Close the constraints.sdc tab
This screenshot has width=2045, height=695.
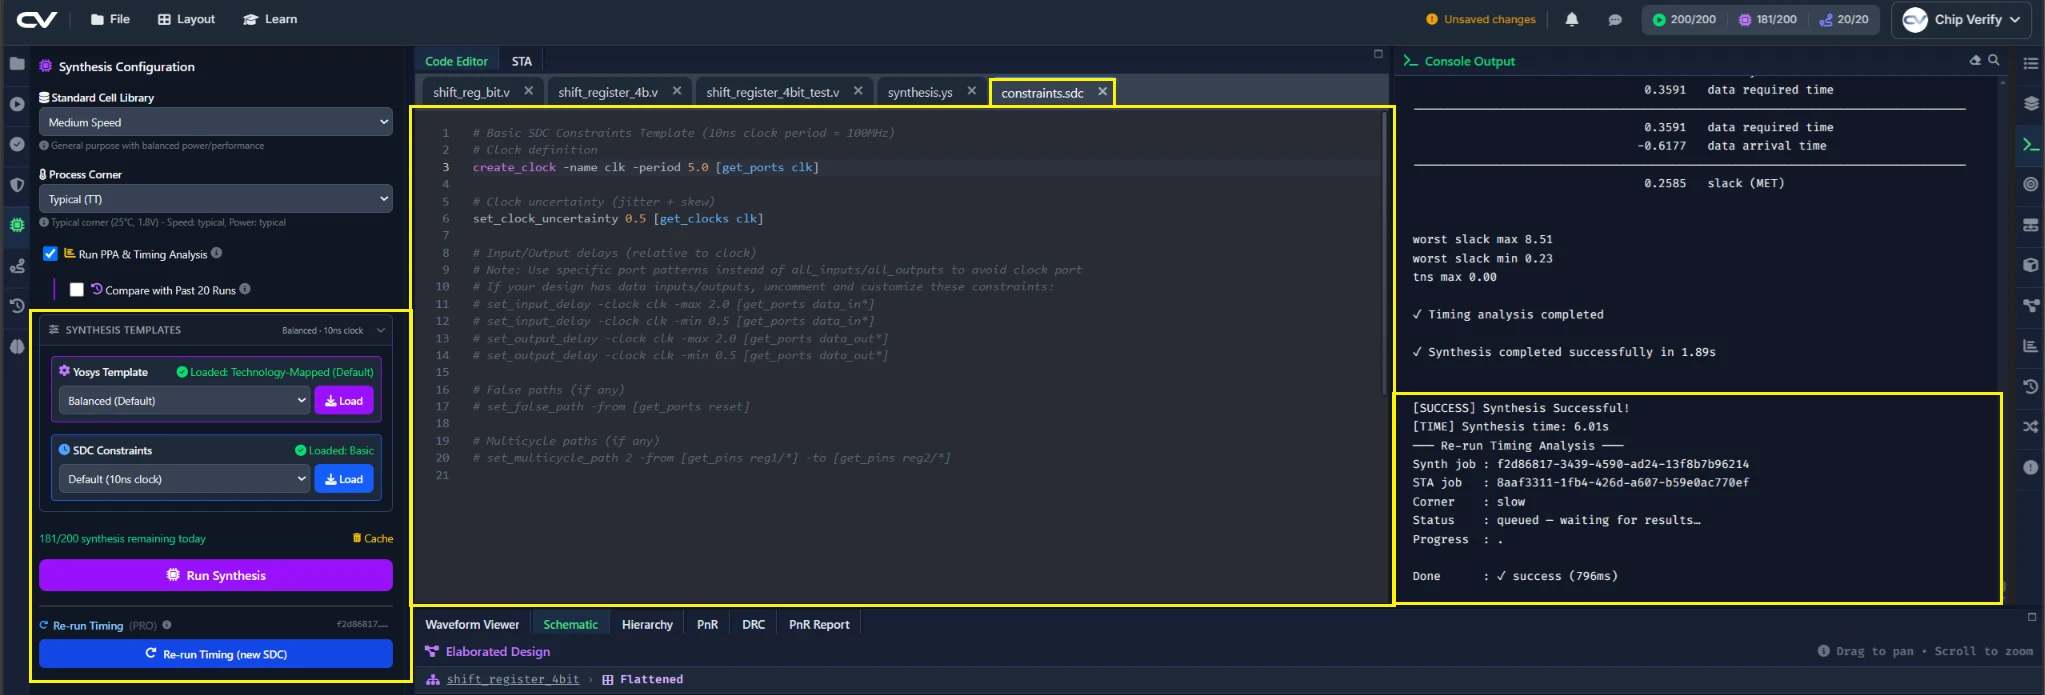[x=1102, y=92]
